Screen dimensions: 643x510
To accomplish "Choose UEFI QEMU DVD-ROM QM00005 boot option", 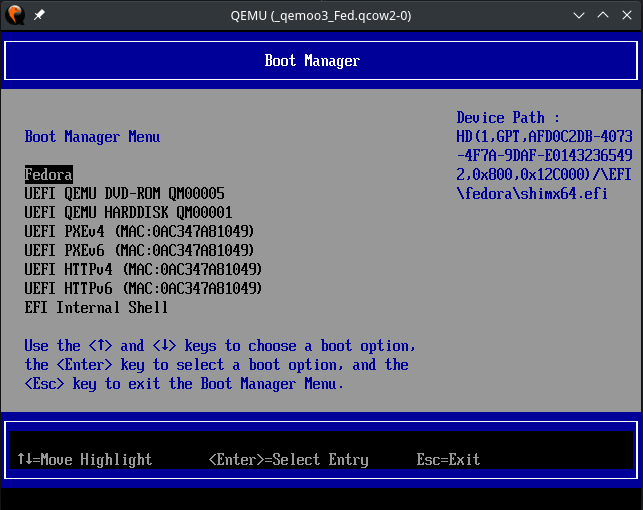I will (124, 193).
